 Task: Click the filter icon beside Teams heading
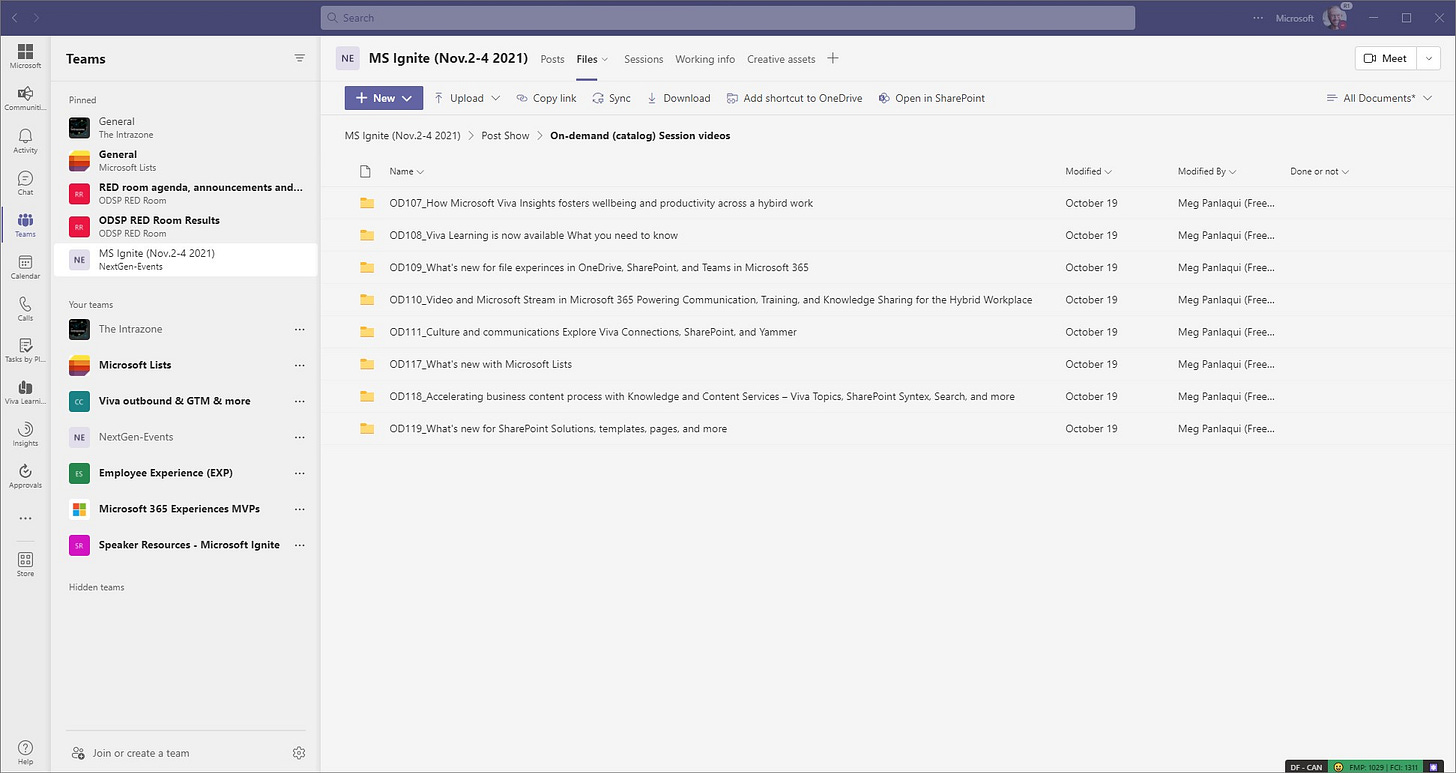click(299, 58)
